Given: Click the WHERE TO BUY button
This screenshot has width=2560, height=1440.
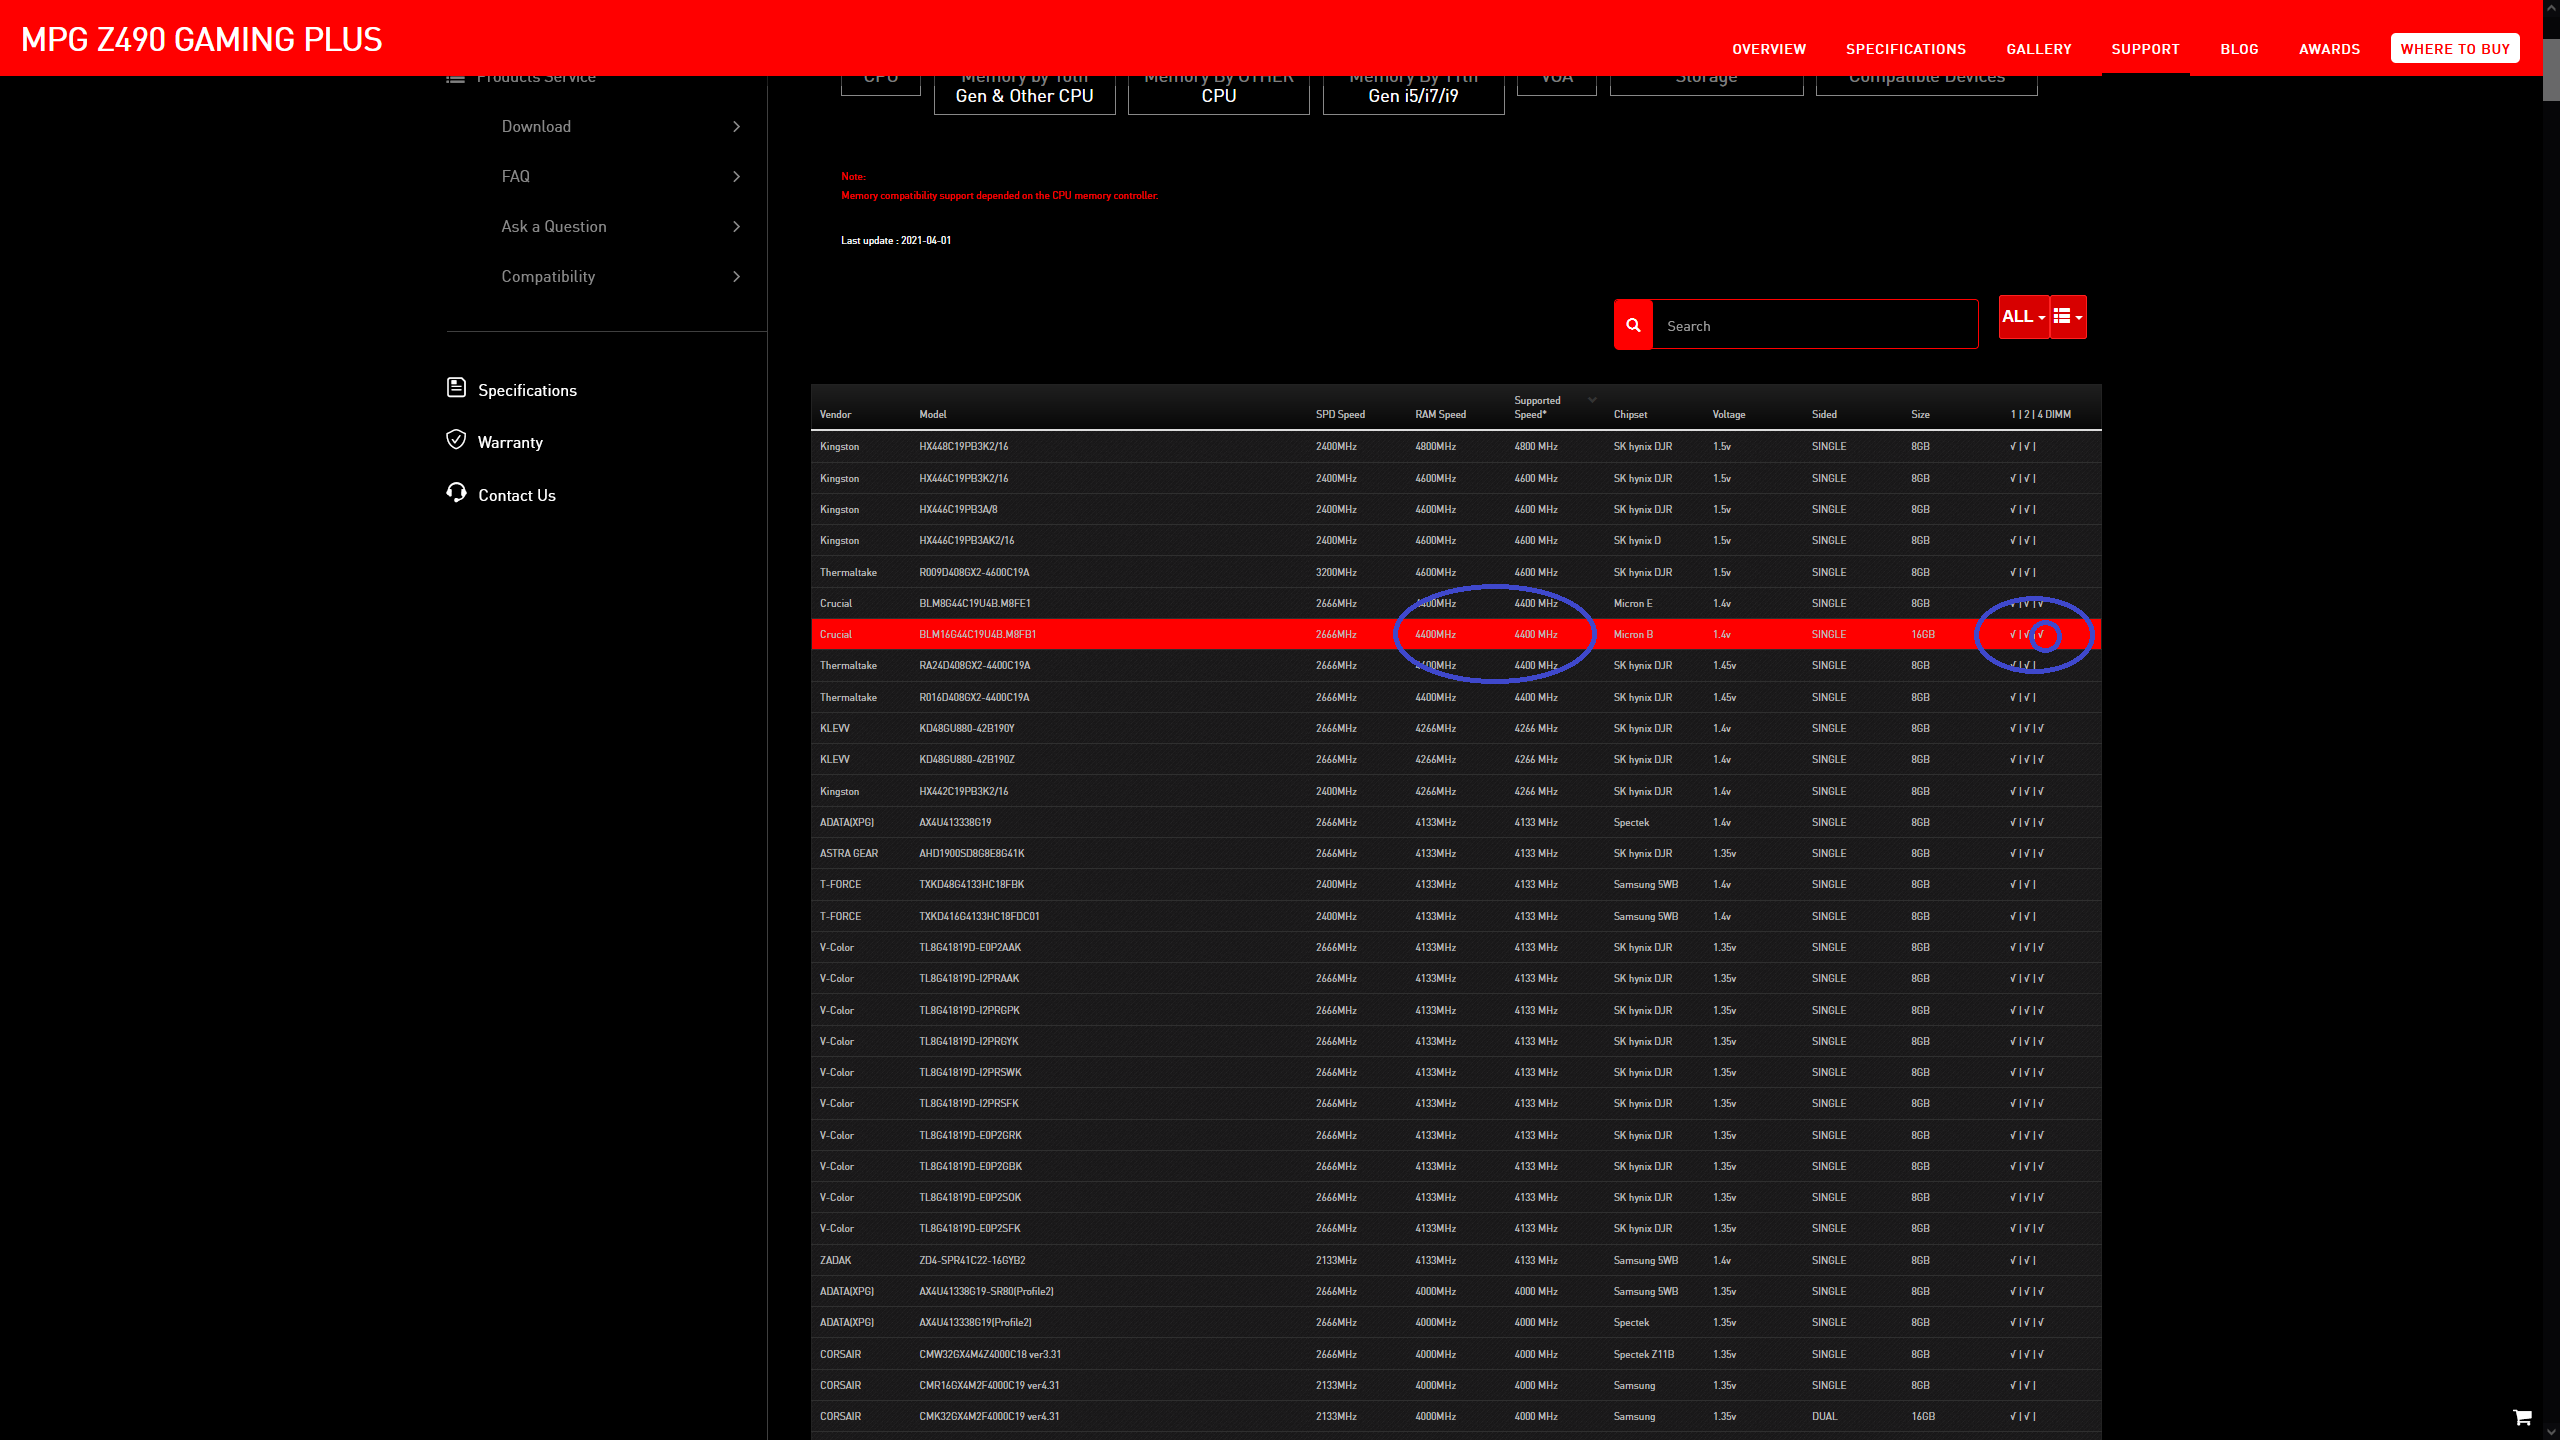Looking at the screenshot, I should 2455,49.
